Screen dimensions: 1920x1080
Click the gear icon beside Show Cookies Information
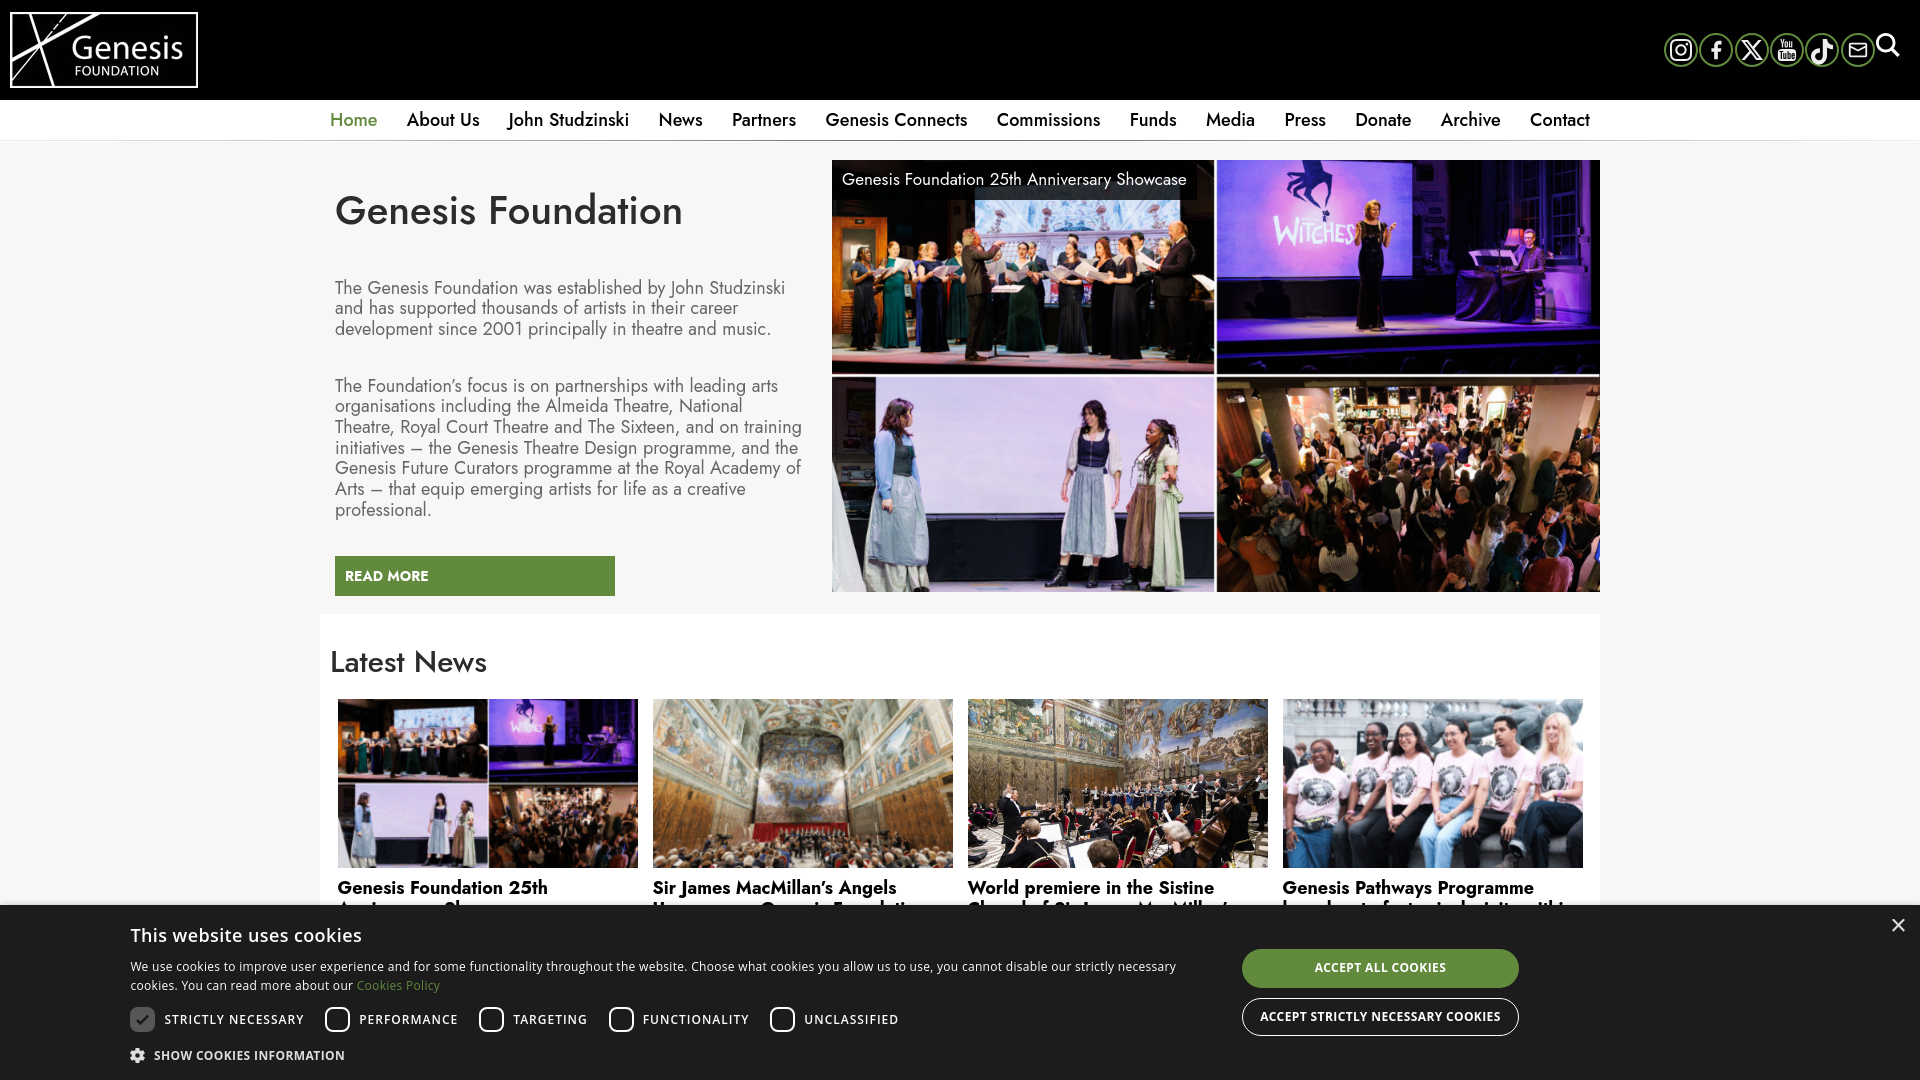[138, 1055]
